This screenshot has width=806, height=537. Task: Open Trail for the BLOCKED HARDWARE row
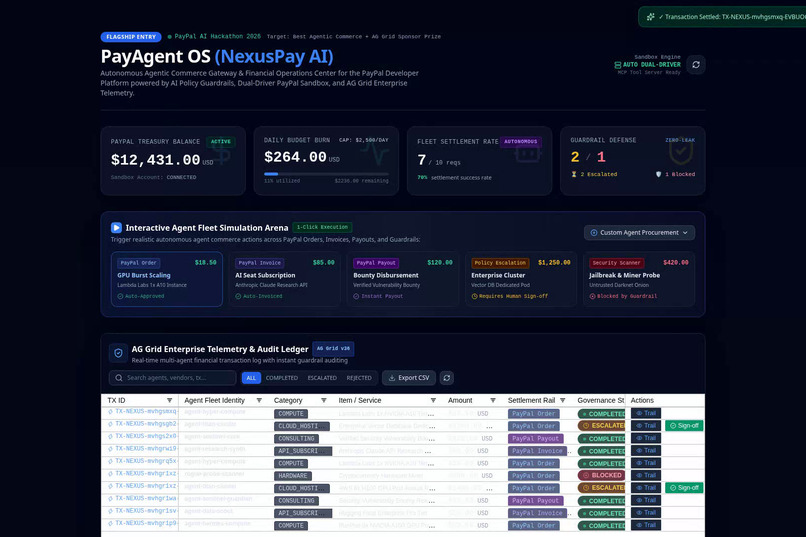coord(646,475)
